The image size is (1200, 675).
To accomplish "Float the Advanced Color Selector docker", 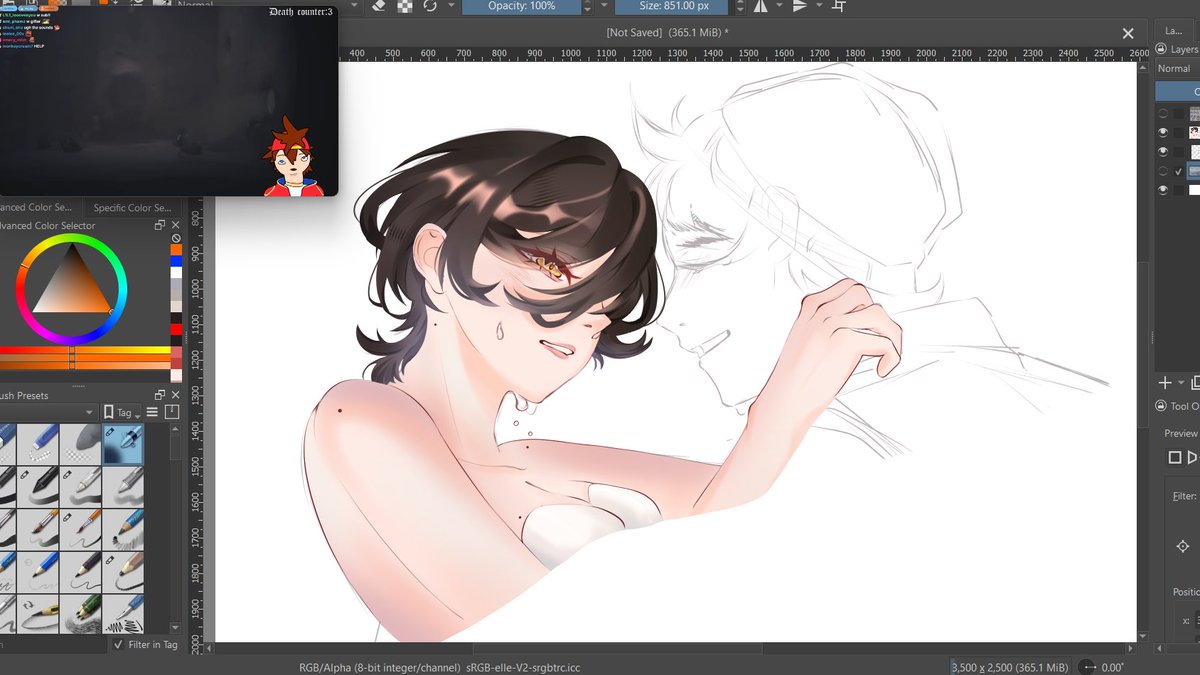I will click(160, 226).
